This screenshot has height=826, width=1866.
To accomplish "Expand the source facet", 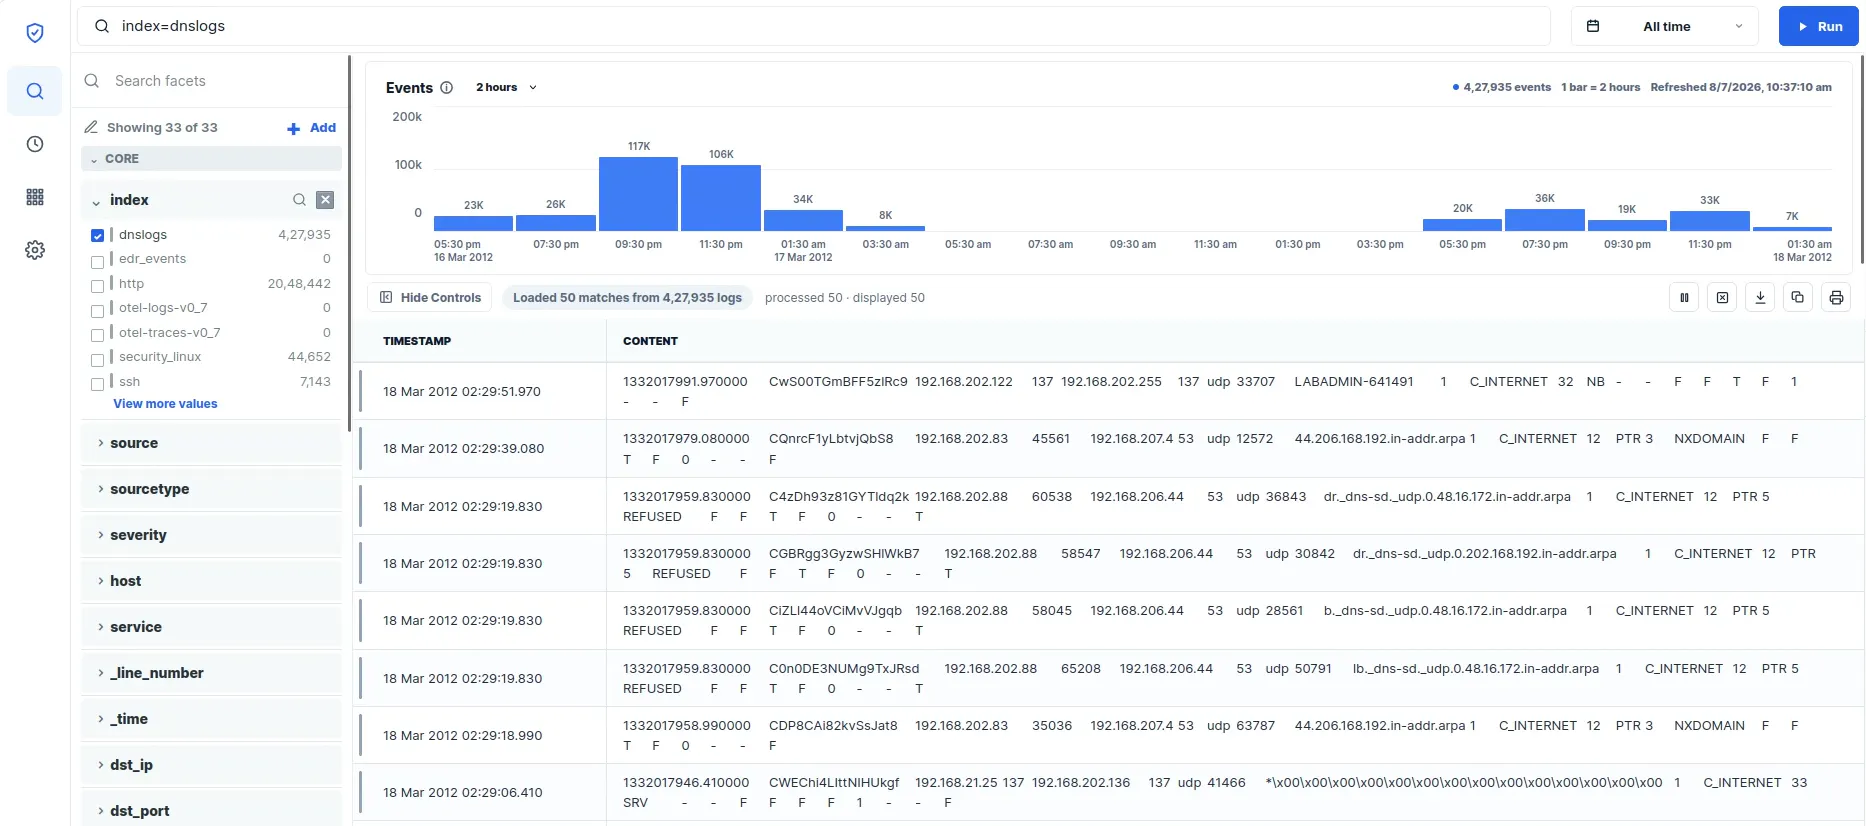I will [x=211, y=443].
